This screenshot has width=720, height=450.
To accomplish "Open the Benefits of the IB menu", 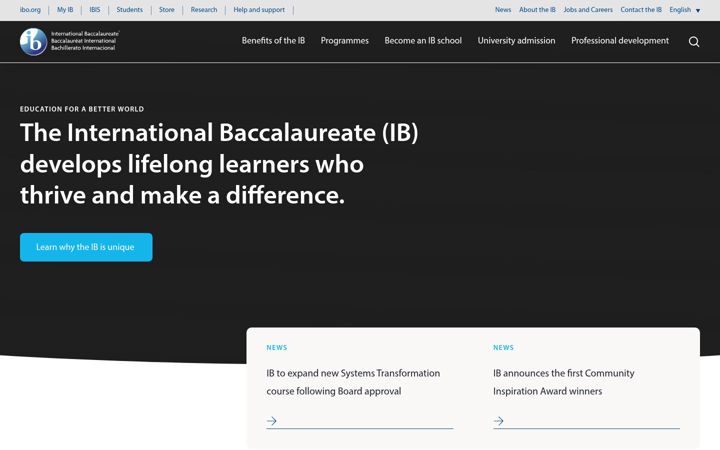I will click(x=273, y=40).
